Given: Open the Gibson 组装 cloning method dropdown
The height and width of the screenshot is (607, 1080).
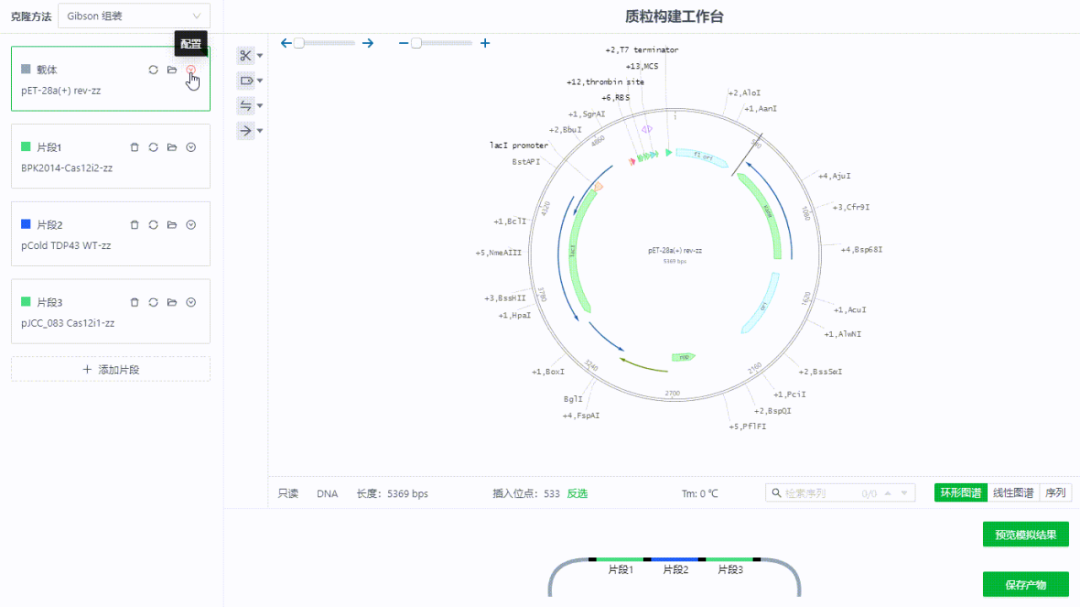Looking at the screenshot, I should (x=134, y=16).
